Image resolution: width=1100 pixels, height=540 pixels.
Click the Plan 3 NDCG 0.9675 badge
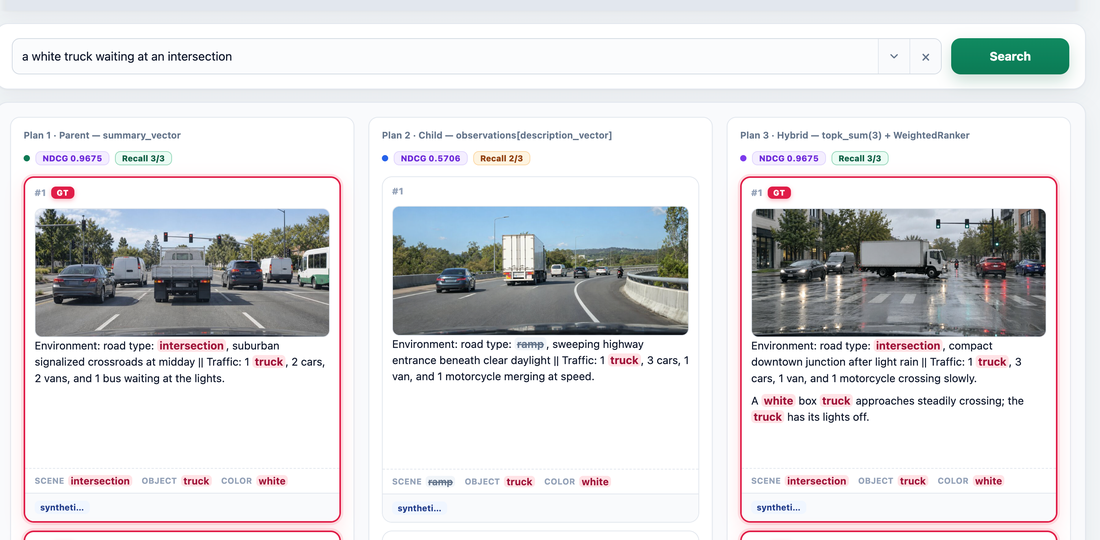[789, 158]
